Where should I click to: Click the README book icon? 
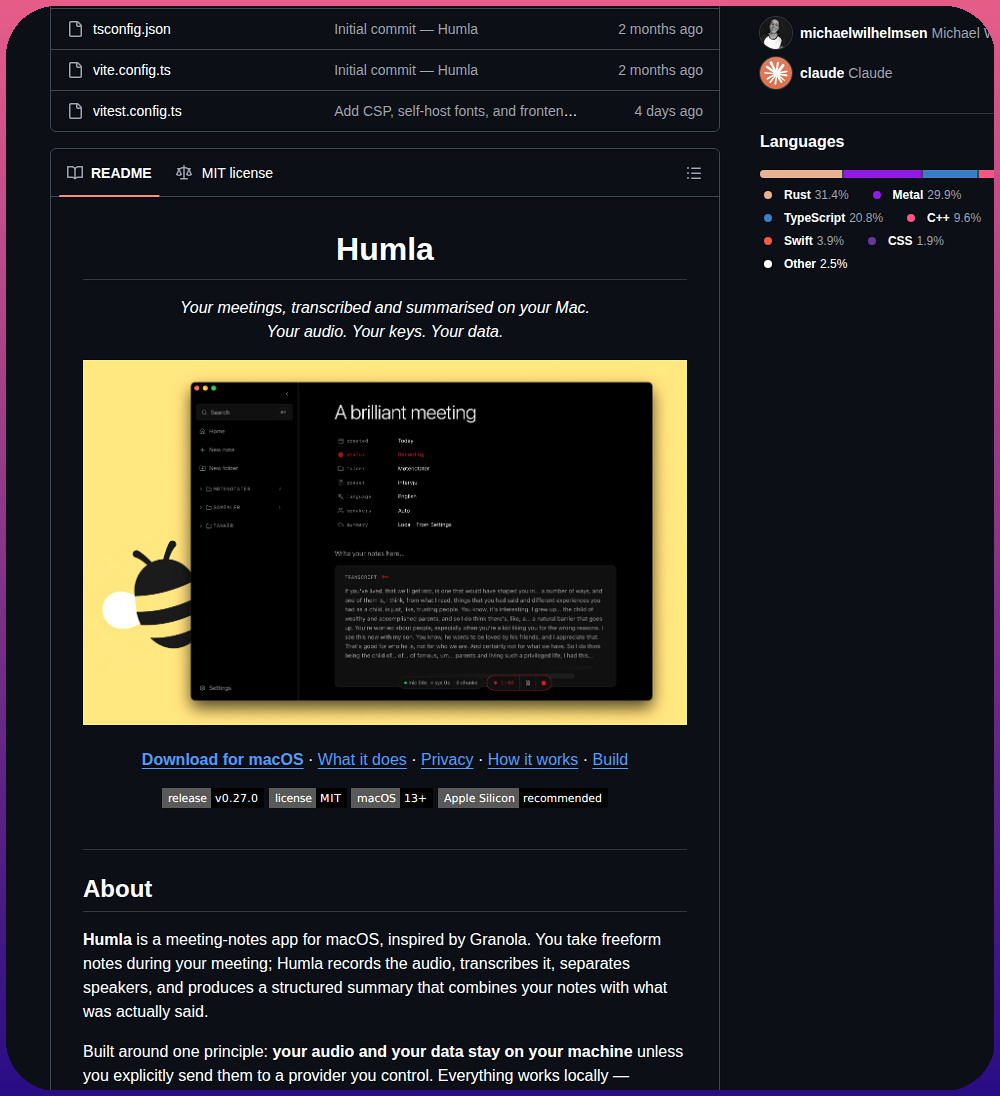75,173
